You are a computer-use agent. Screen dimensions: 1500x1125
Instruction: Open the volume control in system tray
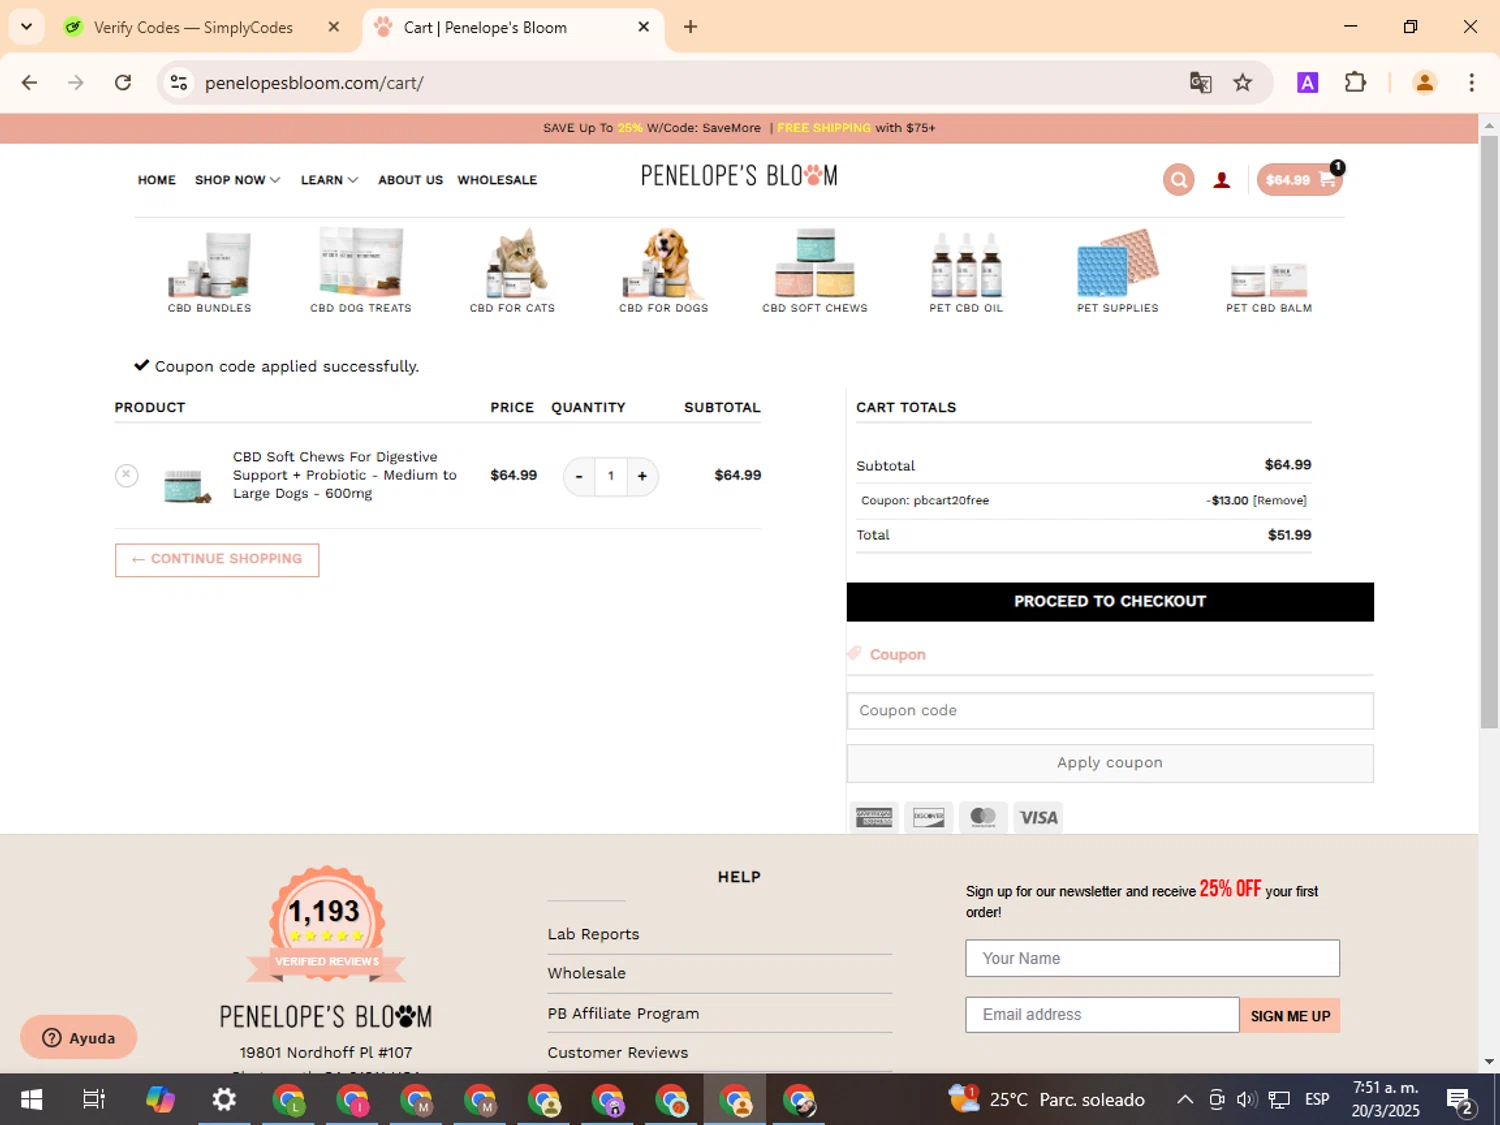pos(1246,1100)
